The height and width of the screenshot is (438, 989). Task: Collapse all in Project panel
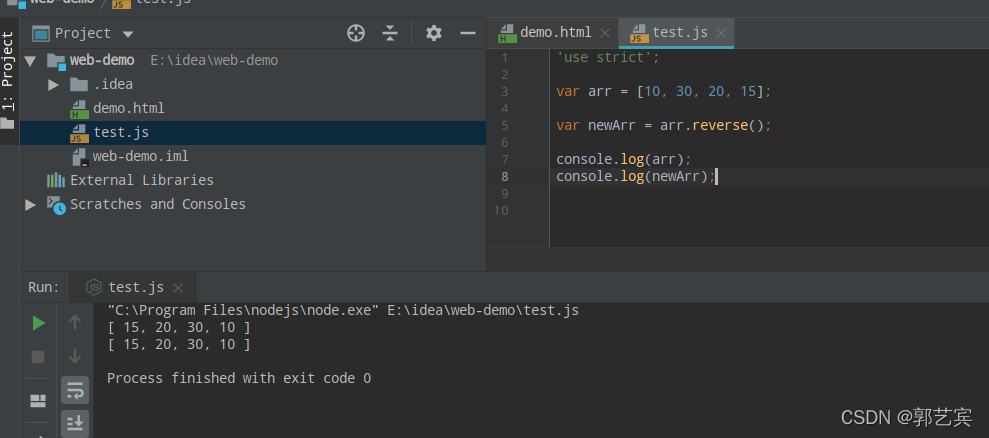390,33
